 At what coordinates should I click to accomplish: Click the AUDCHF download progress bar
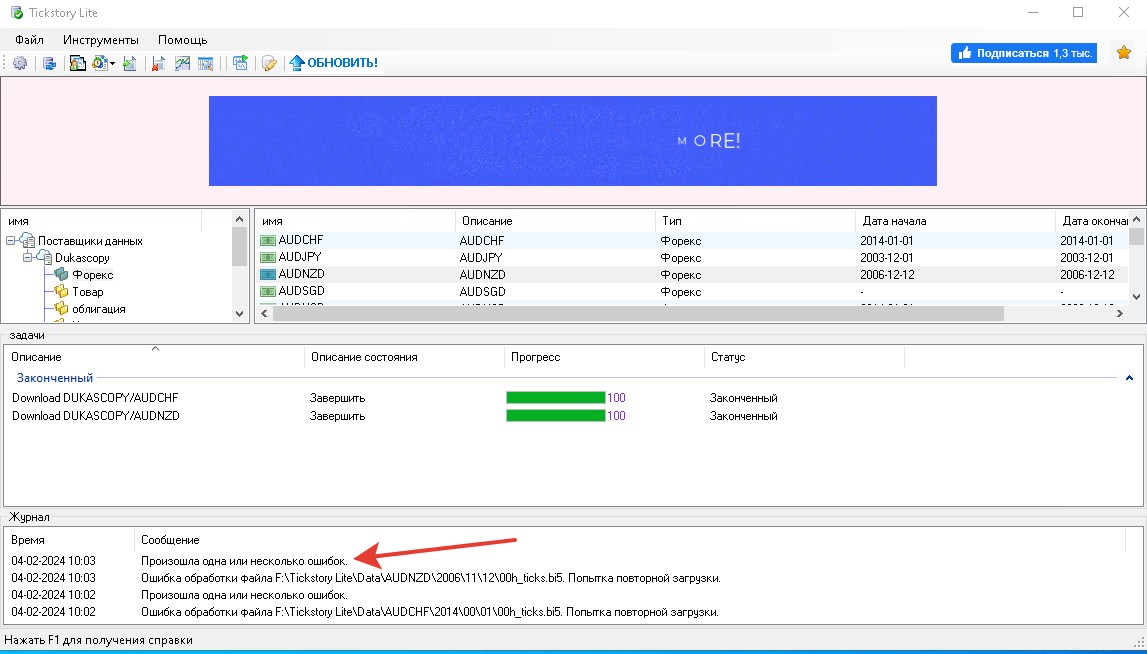click(556, 398)
